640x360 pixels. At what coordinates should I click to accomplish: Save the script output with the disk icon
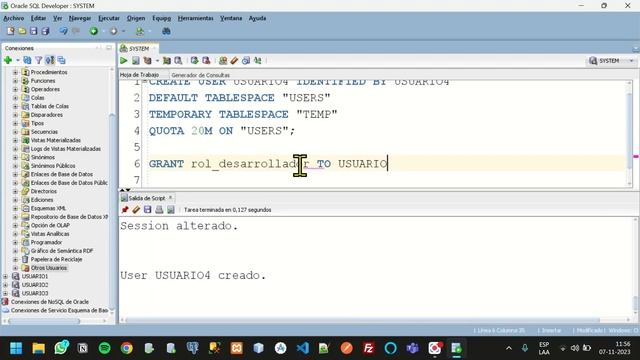pyautogui.click(x=148, y=210)
